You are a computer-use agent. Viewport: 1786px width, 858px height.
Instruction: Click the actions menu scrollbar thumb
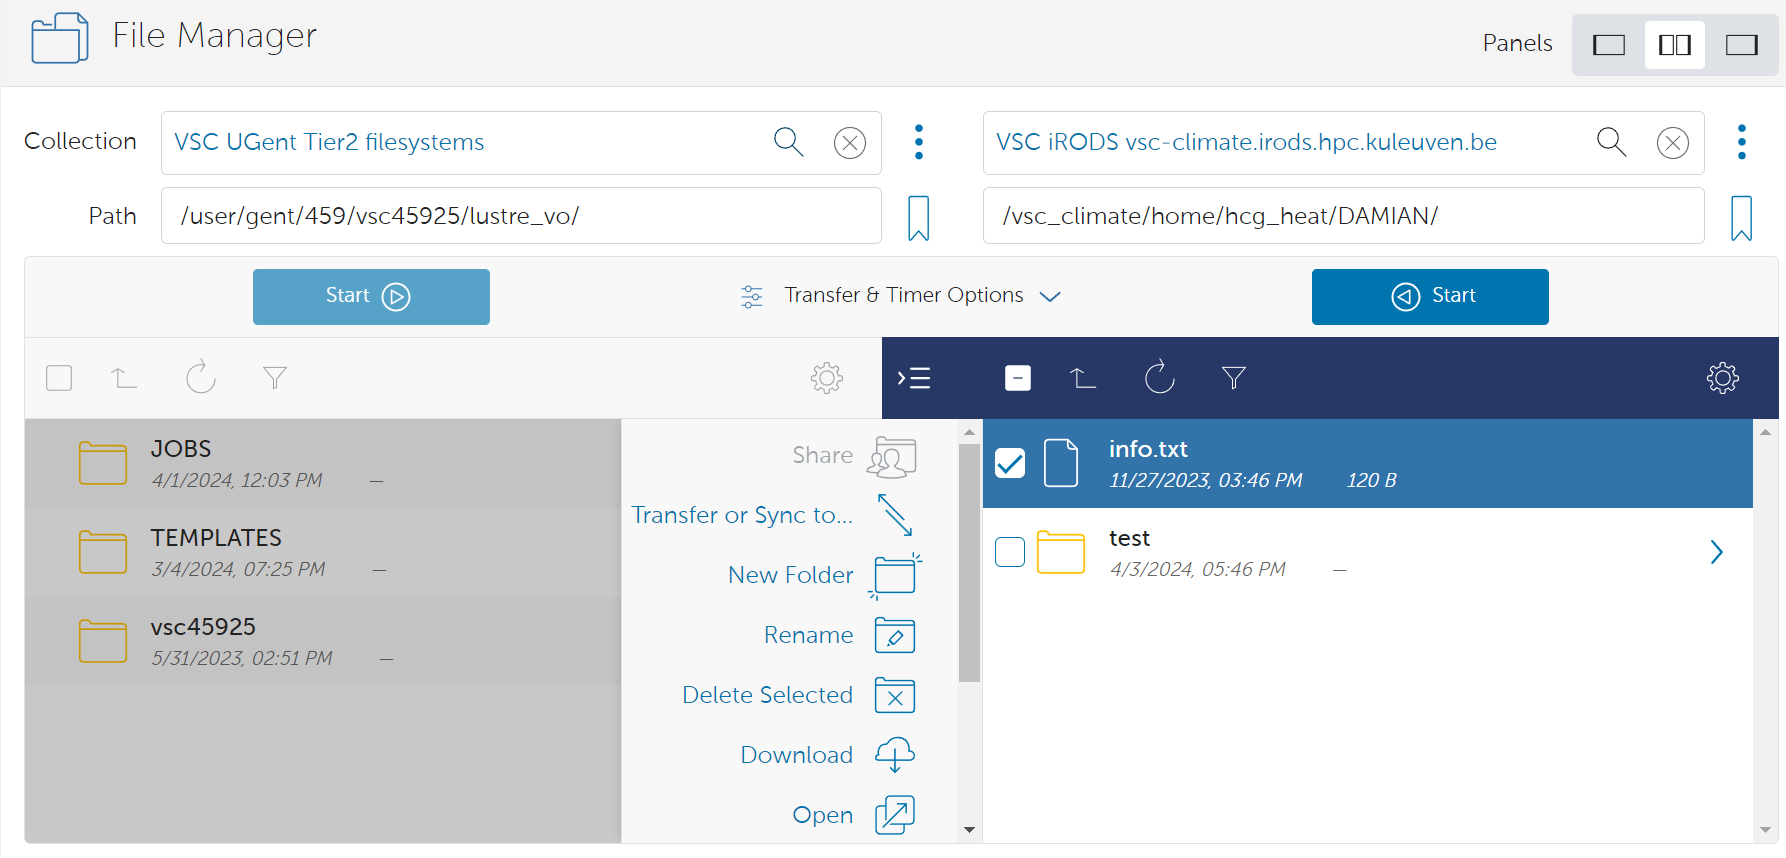pyautogui.click(x=969, y=563)
